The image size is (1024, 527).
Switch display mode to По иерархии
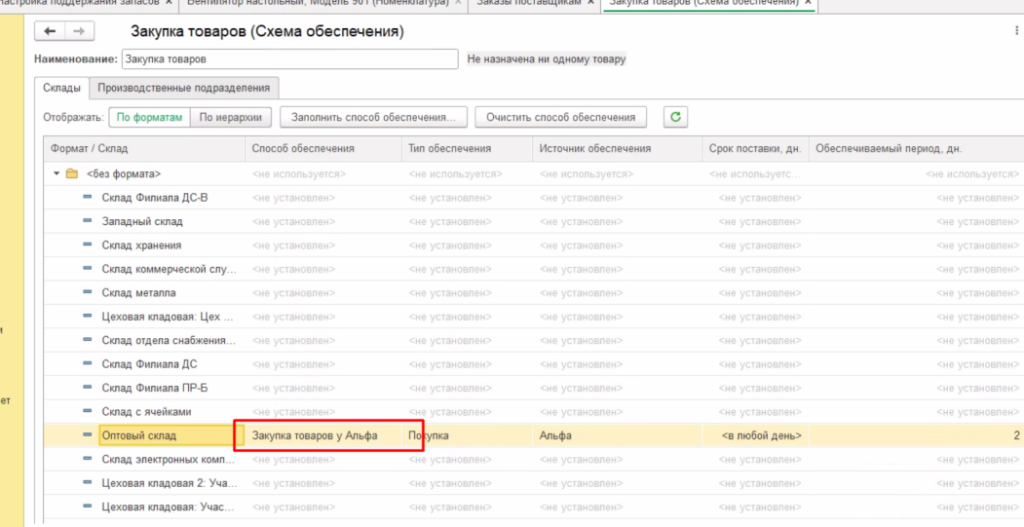pos(230,117)
